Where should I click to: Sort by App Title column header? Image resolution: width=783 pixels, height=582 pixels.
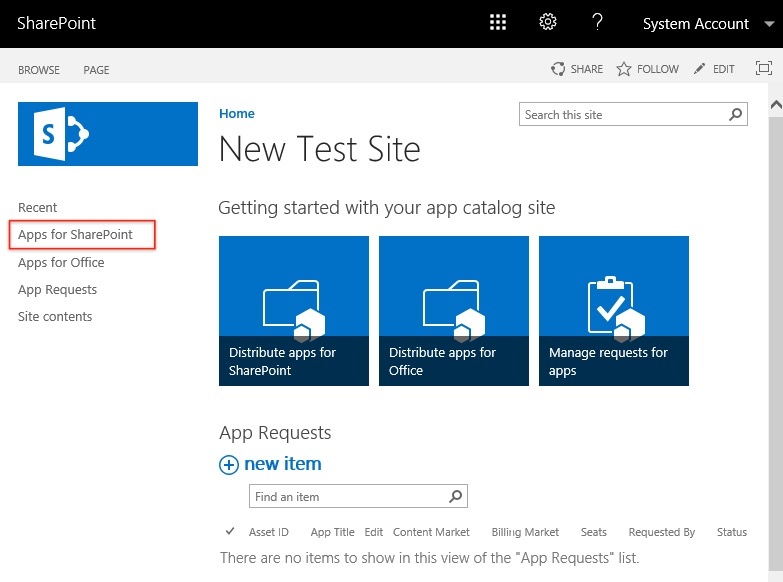[333, 532]
